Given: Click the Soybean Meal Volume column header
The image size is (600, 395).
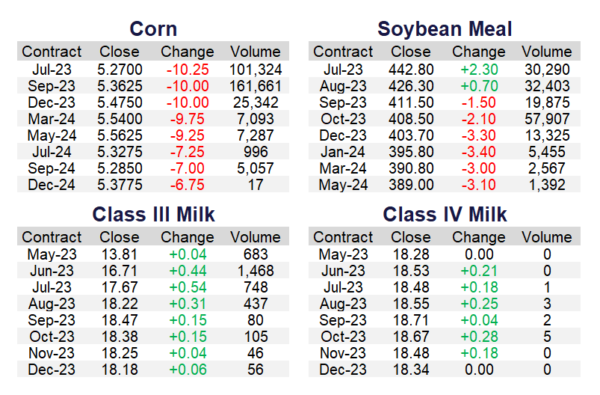Looking at the screenshot, I should tap(547, 52).
